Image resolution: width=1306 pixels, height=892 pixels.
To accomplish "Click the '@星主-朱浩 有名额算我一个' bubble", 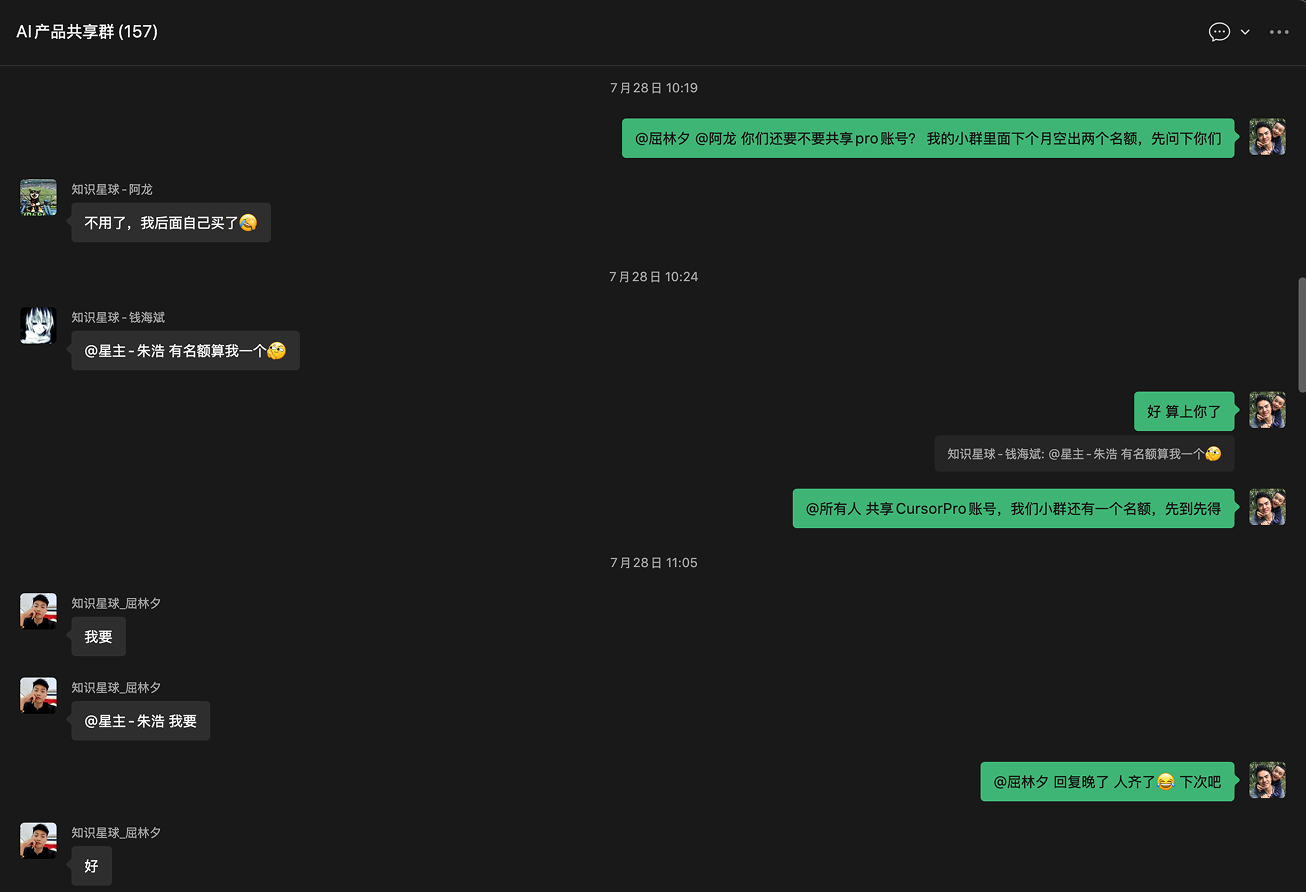I will pos(185,351).
